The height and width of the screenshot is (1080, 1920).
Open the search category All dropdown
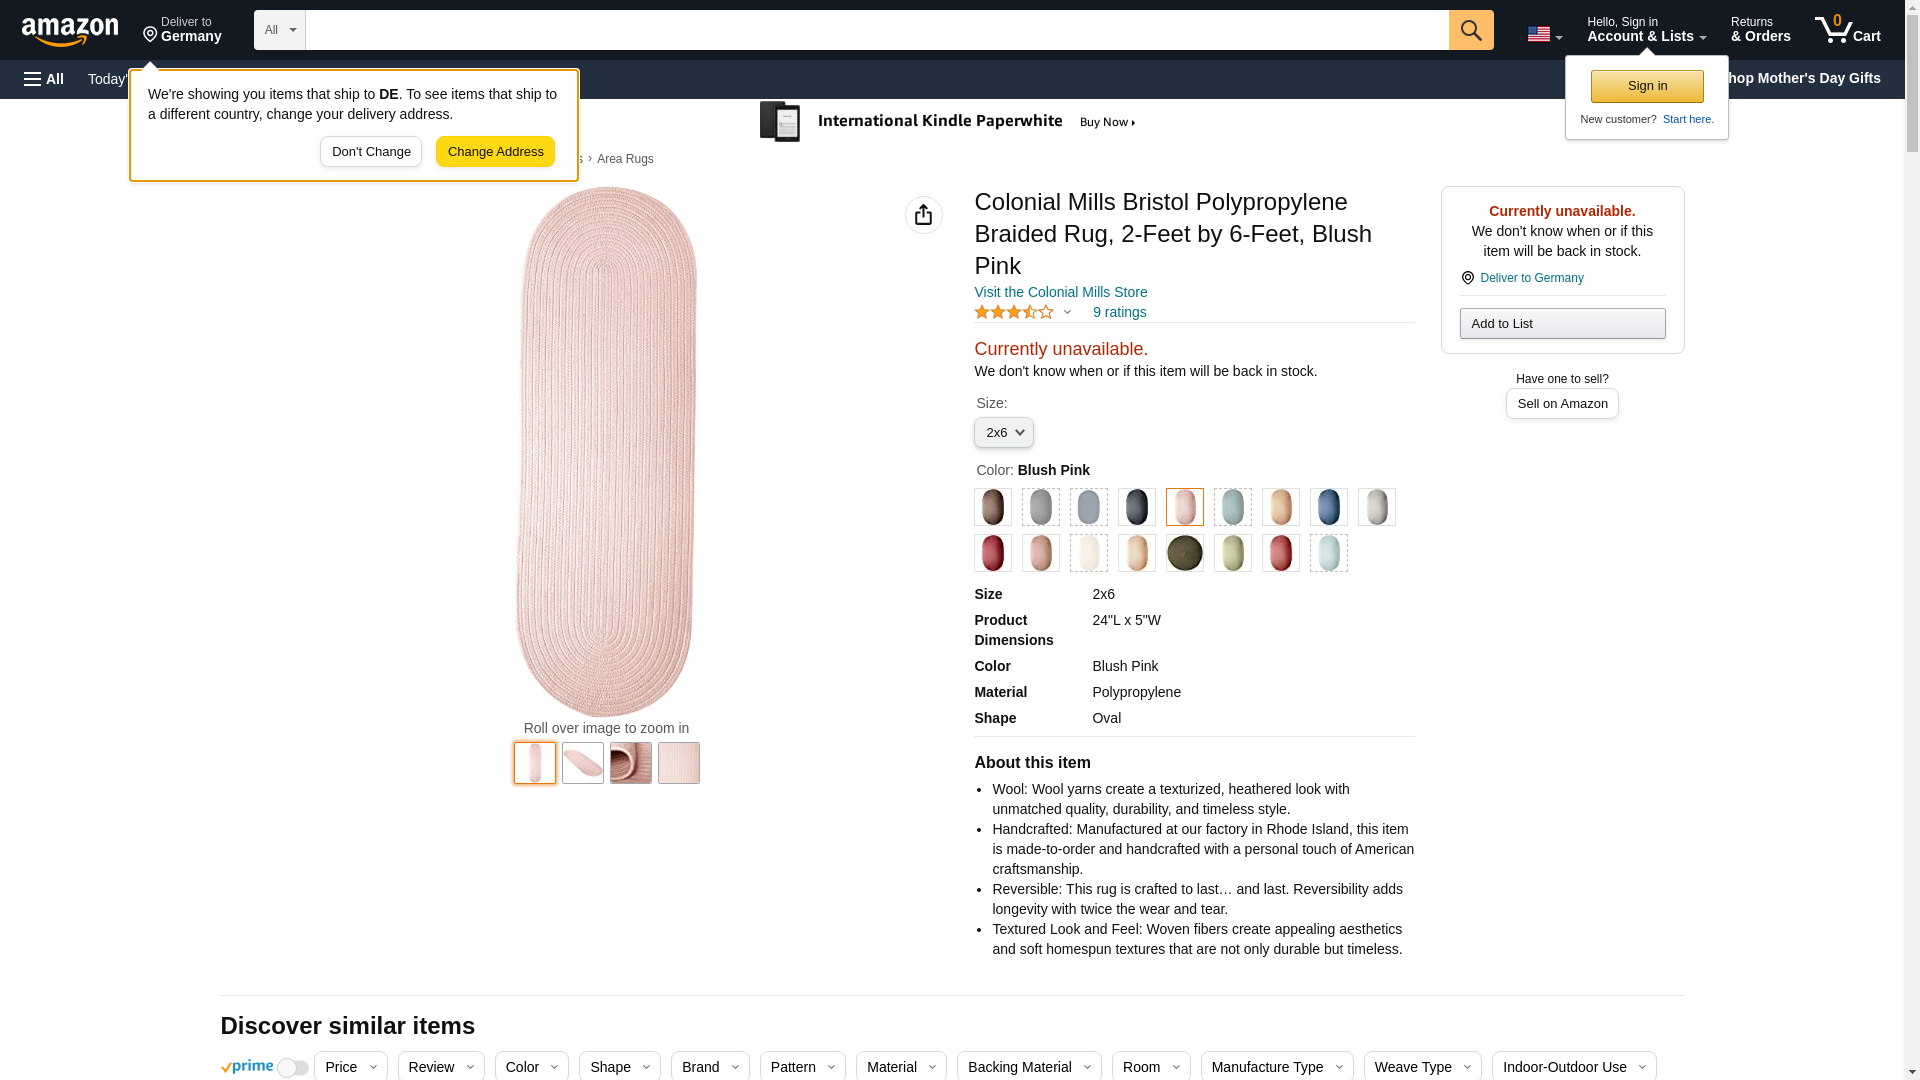tap(279, 30)
